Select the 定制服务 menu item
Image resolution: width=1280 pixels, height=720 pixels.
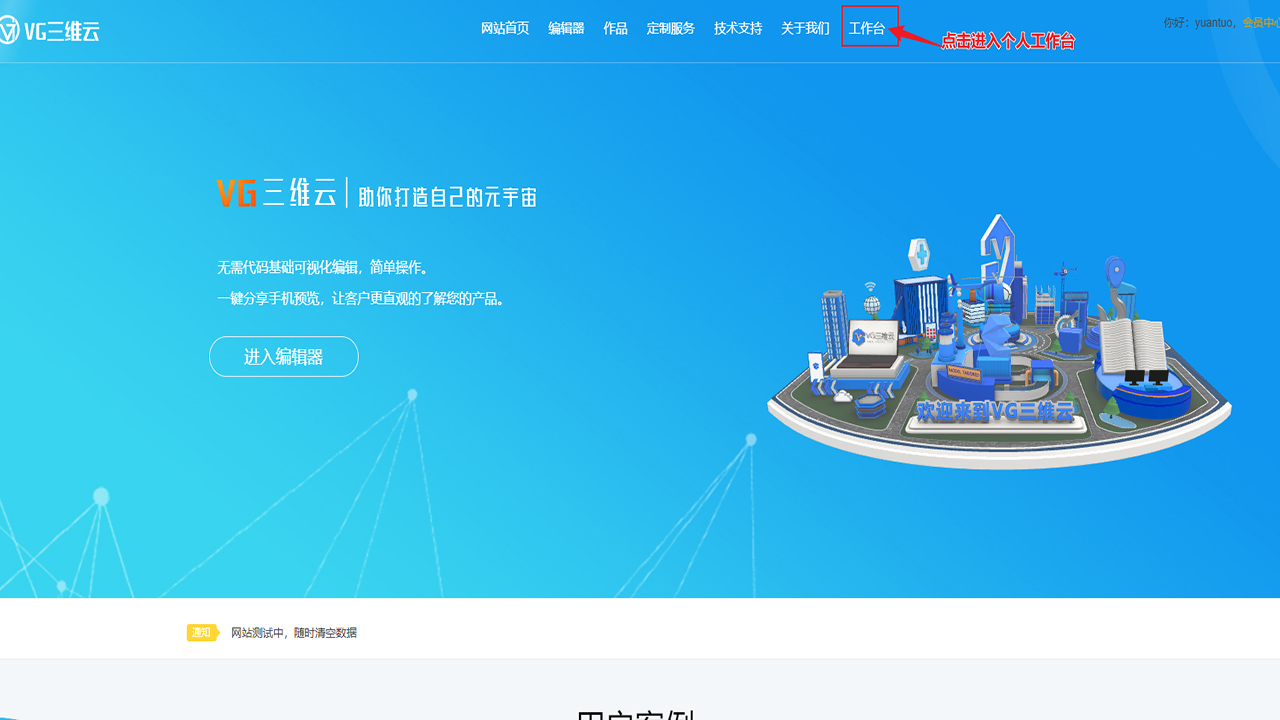coord(671,29)
